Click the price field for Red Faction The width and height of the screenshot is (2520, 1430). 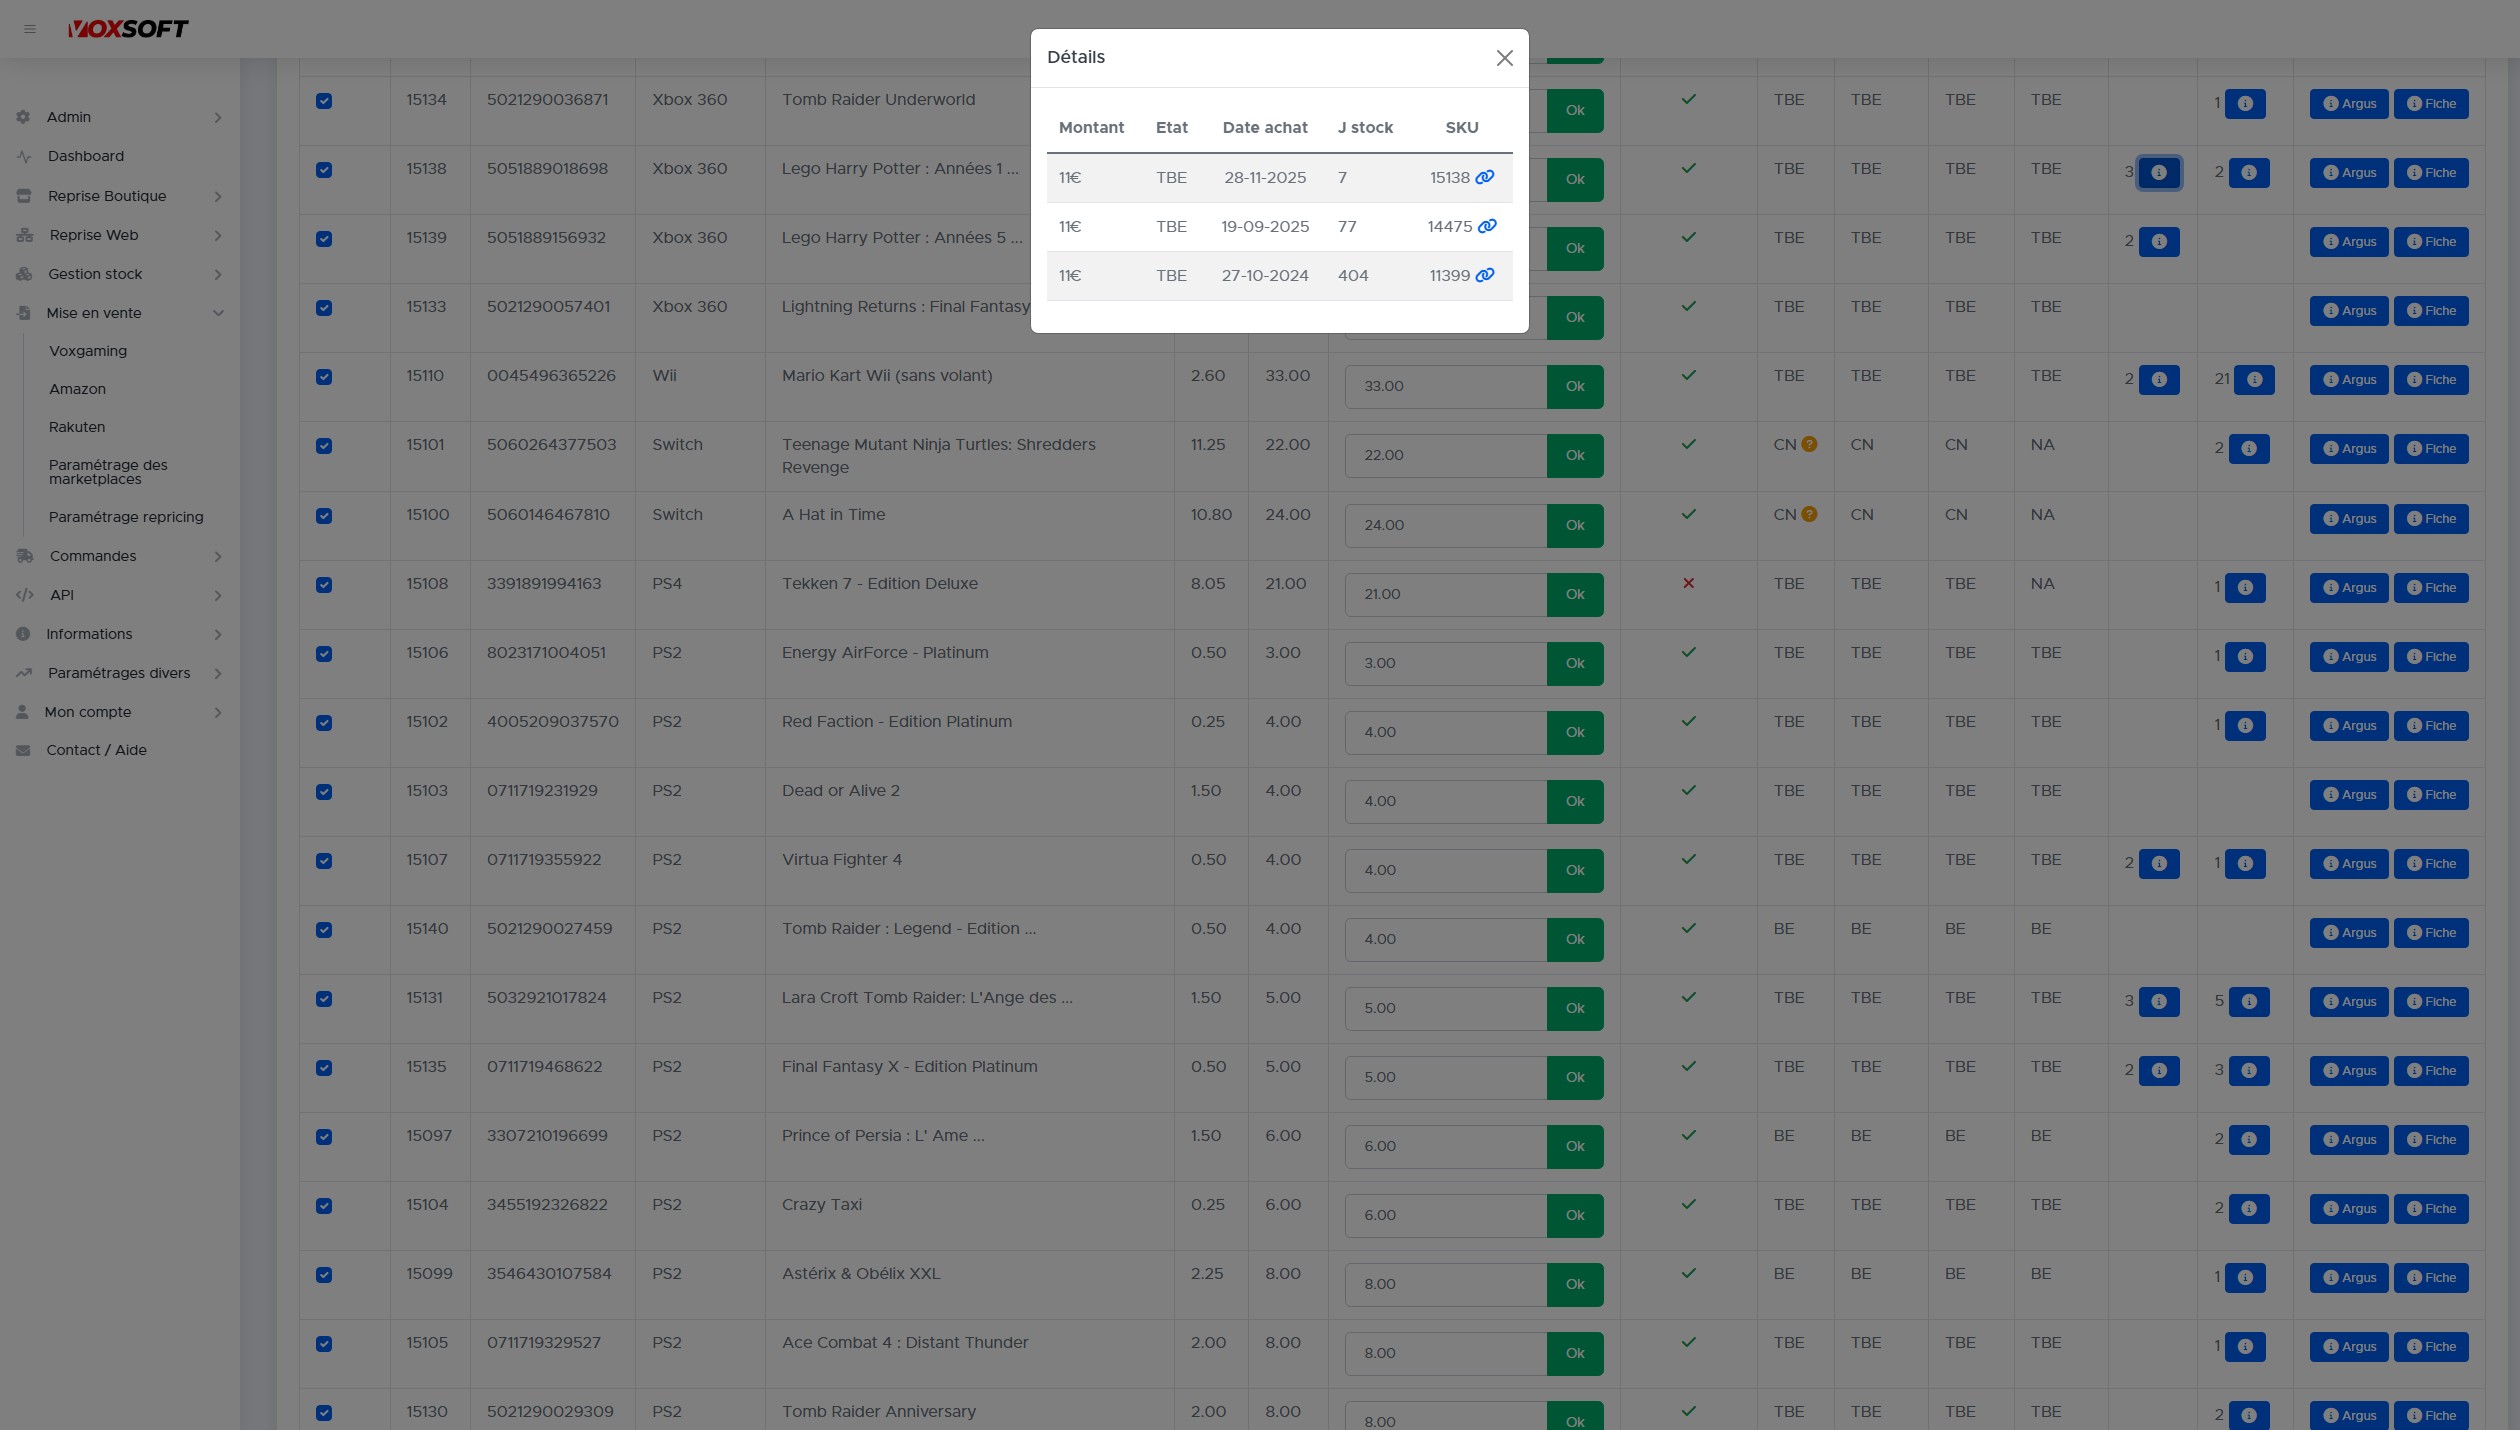(x=1445, y=732)
